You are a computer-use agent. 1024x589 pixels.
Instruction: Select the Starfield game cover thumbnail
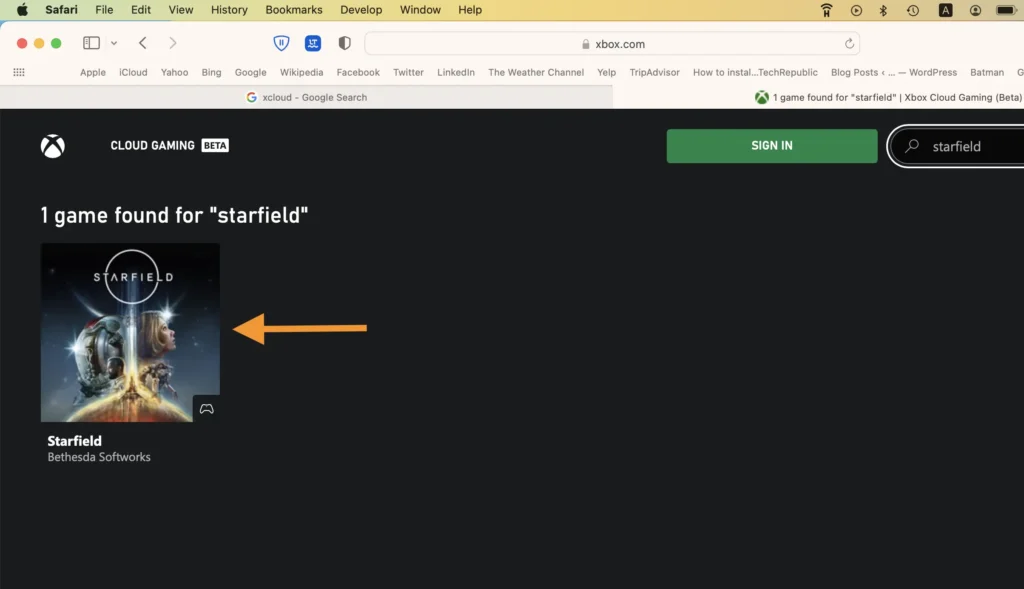click(131, 332)
